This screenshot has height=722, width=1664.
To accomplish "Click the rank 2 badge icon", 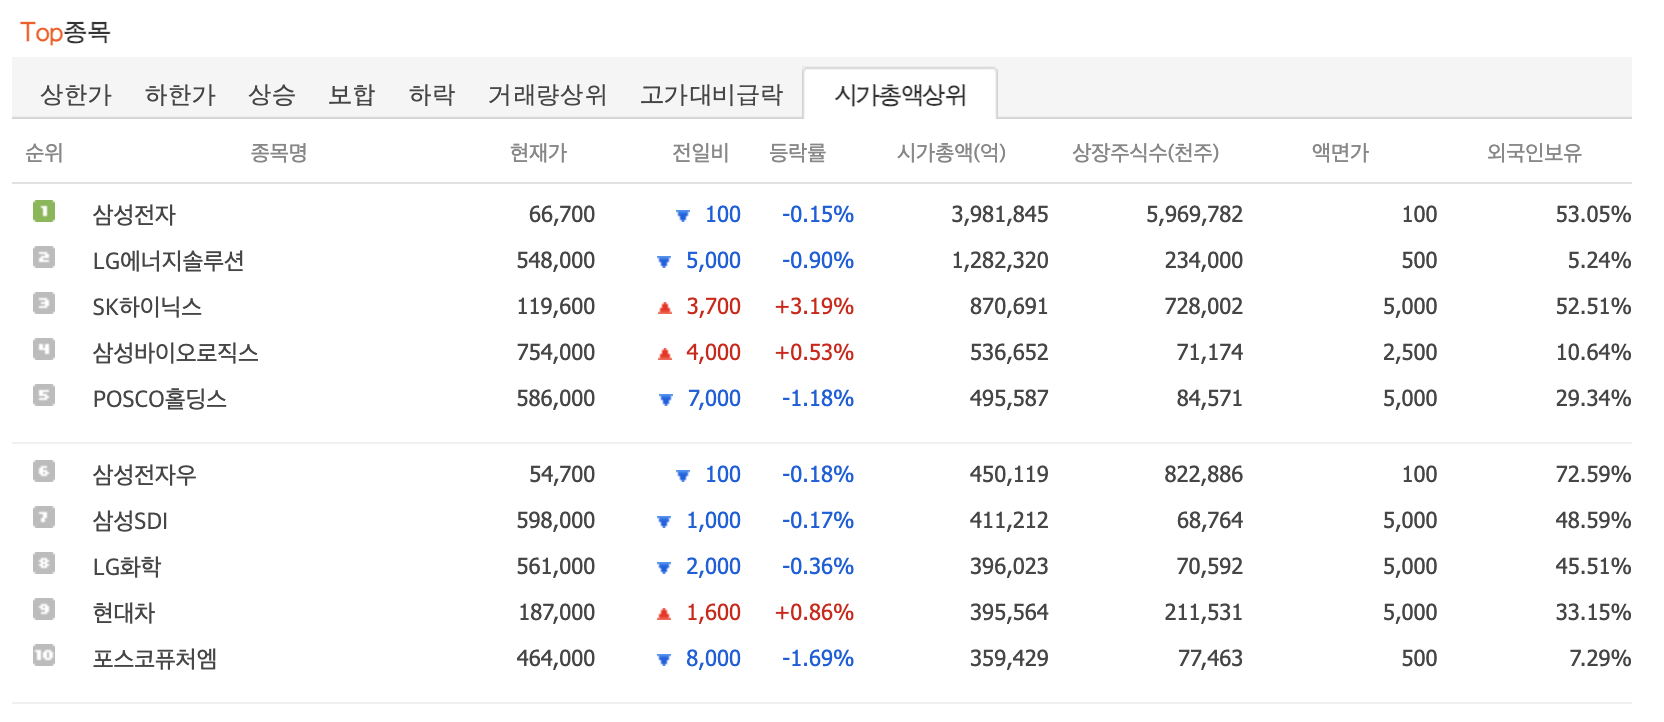I will [x=44, y=257].
